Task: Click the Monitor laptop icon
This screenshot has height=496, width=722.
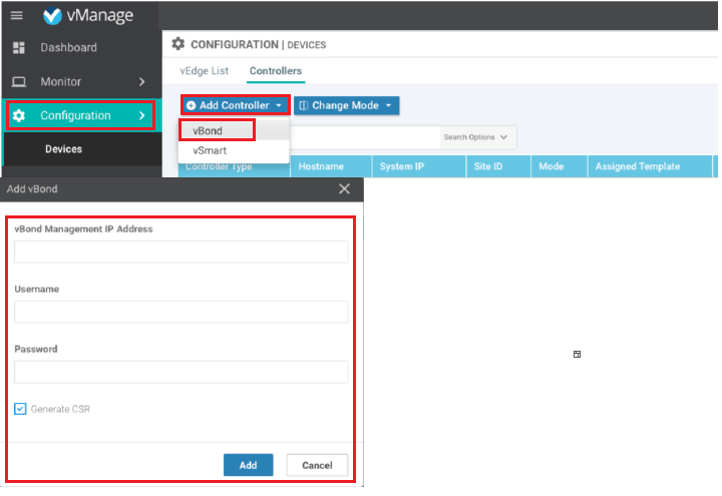Action: point(19,82)
